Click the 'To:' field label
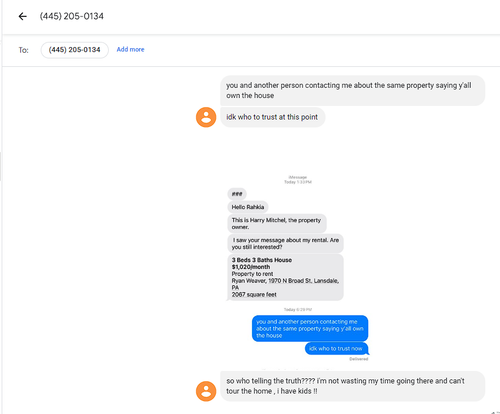Viewport: 500px width, 414px height. [23, 50]
